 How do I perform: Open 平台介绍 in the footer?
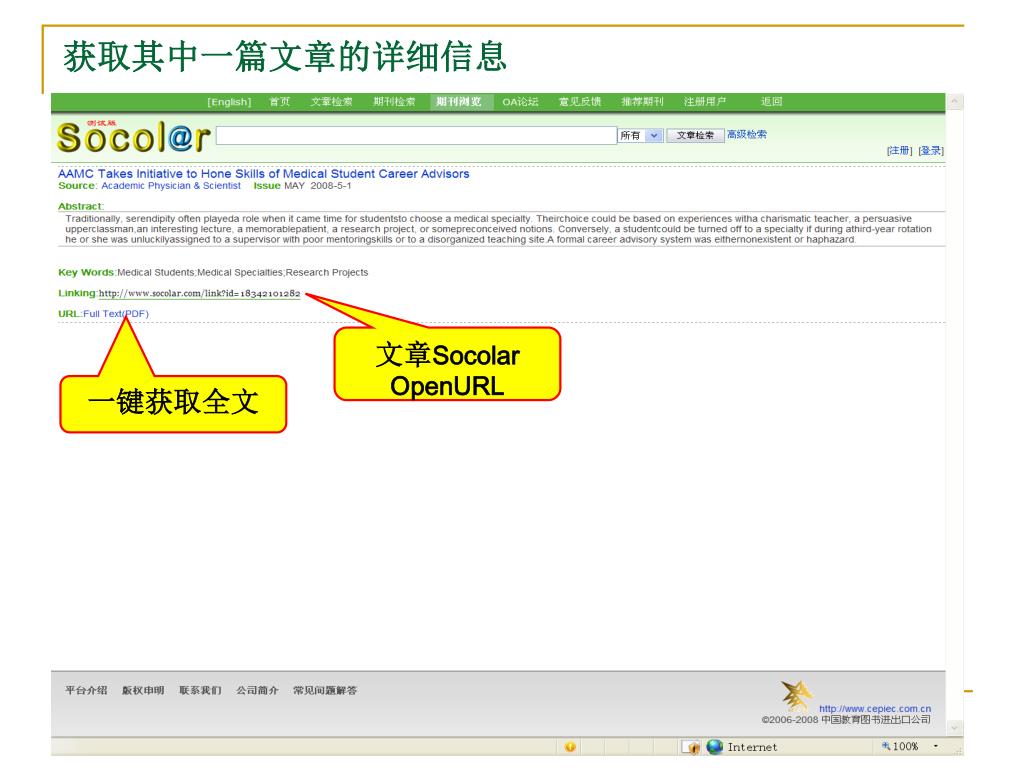(86, 690)
